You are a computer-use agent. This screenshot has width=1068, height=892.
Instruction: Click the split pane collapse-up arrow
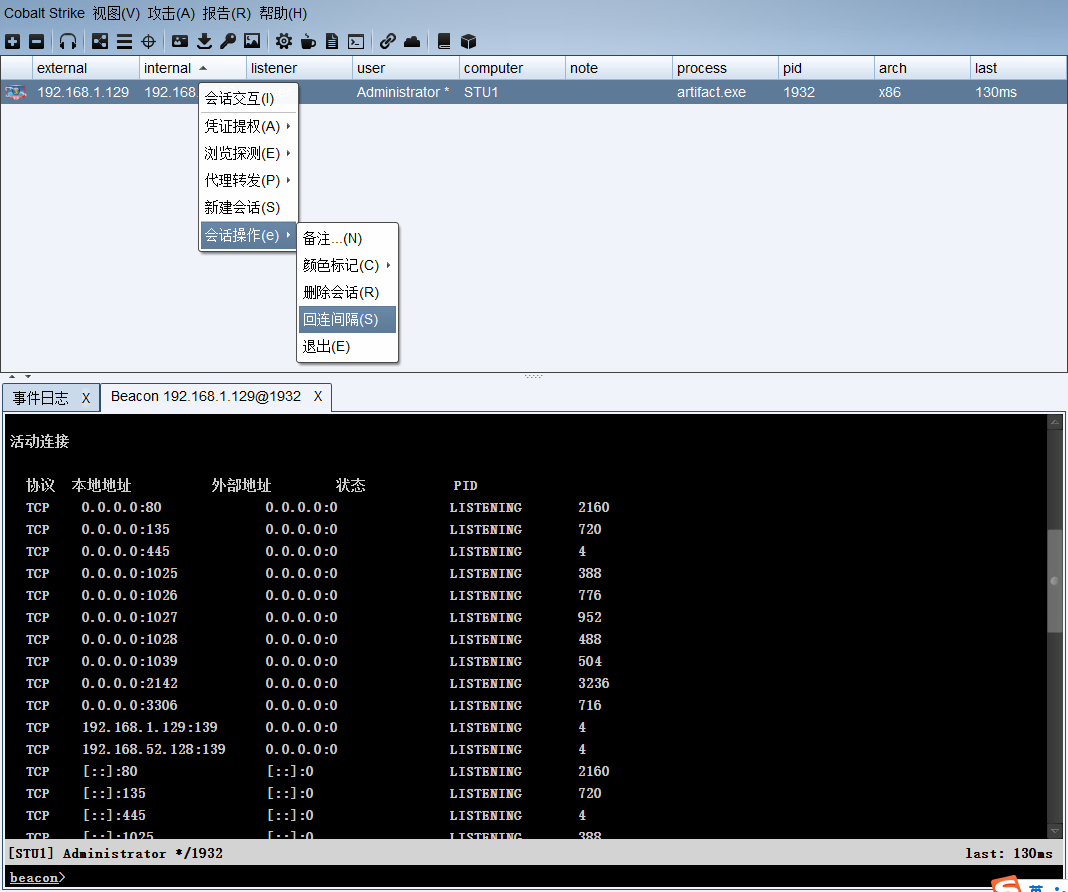[12, 376]
